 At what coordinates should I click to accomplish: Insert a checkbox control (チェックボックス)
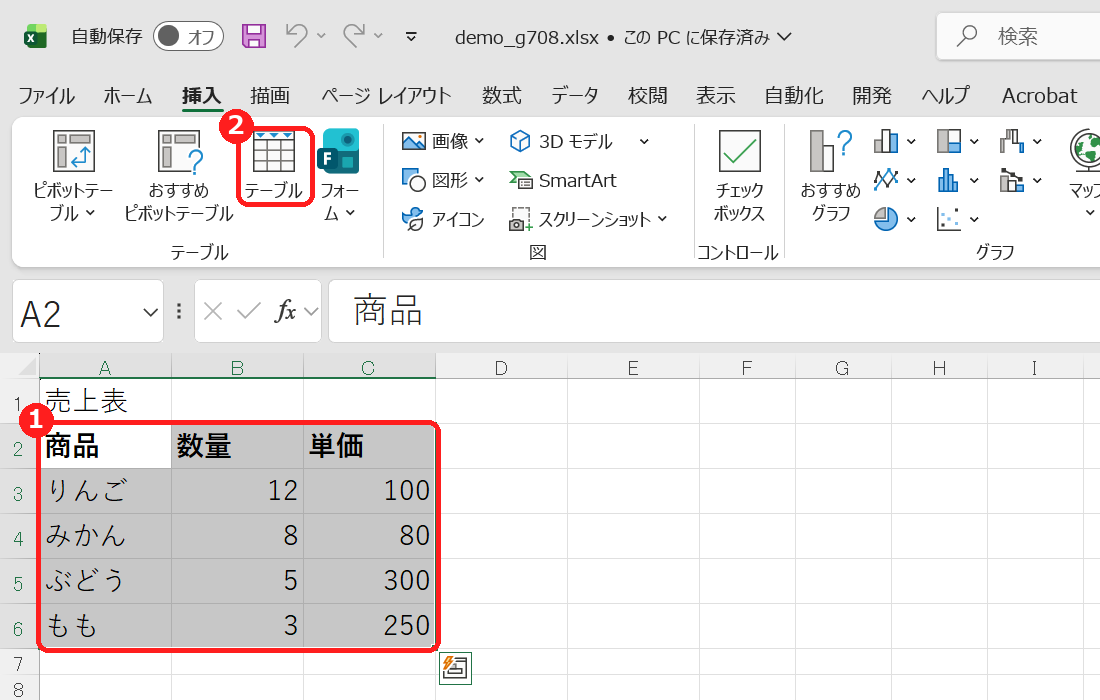[739, 175]
